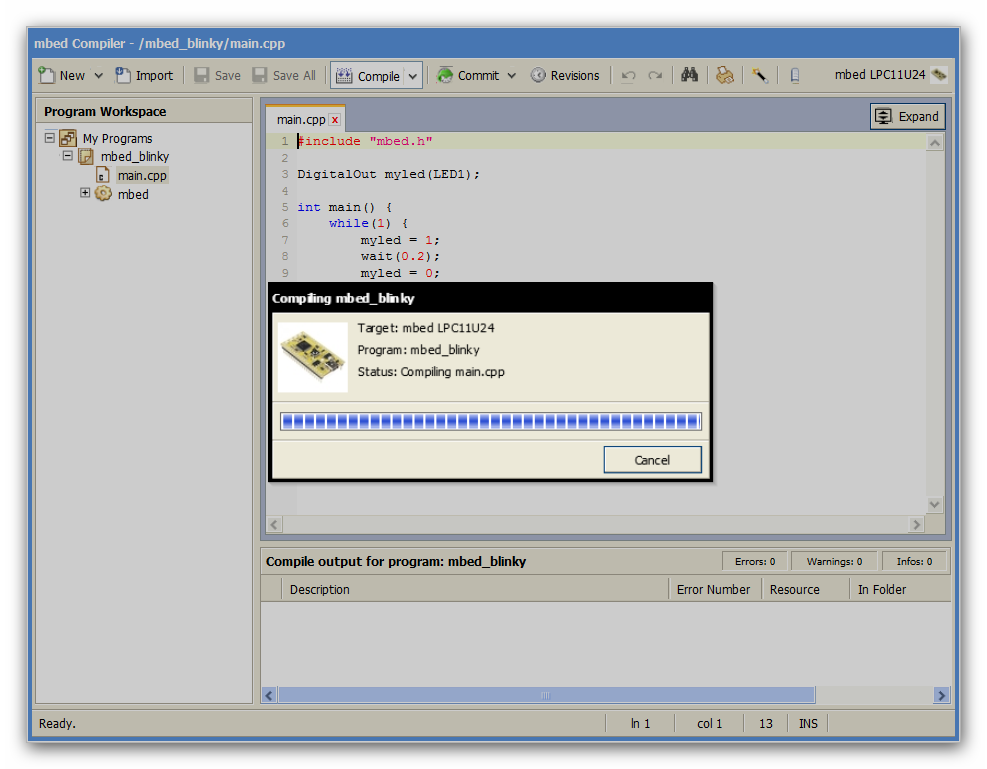Click the Program Workspace panel header
This screenshot has height=769, width=987.
[144, 111]
